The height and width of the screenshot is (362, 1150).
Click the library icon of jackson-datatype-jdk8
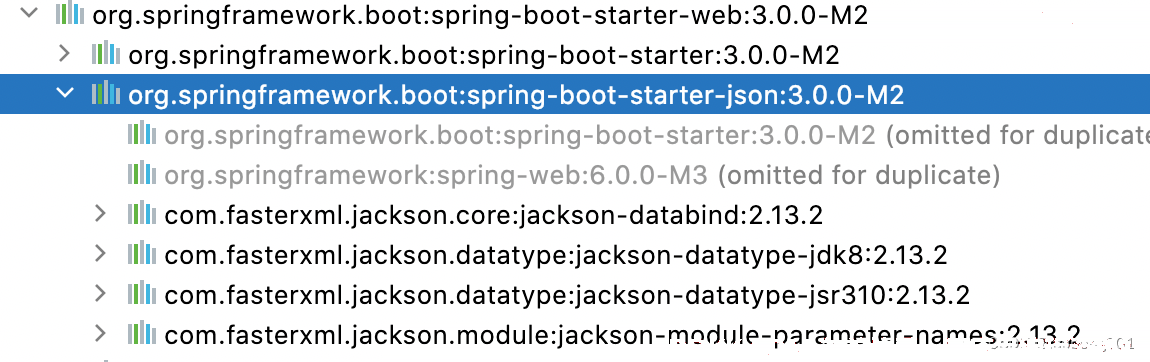tap(142, 254)
